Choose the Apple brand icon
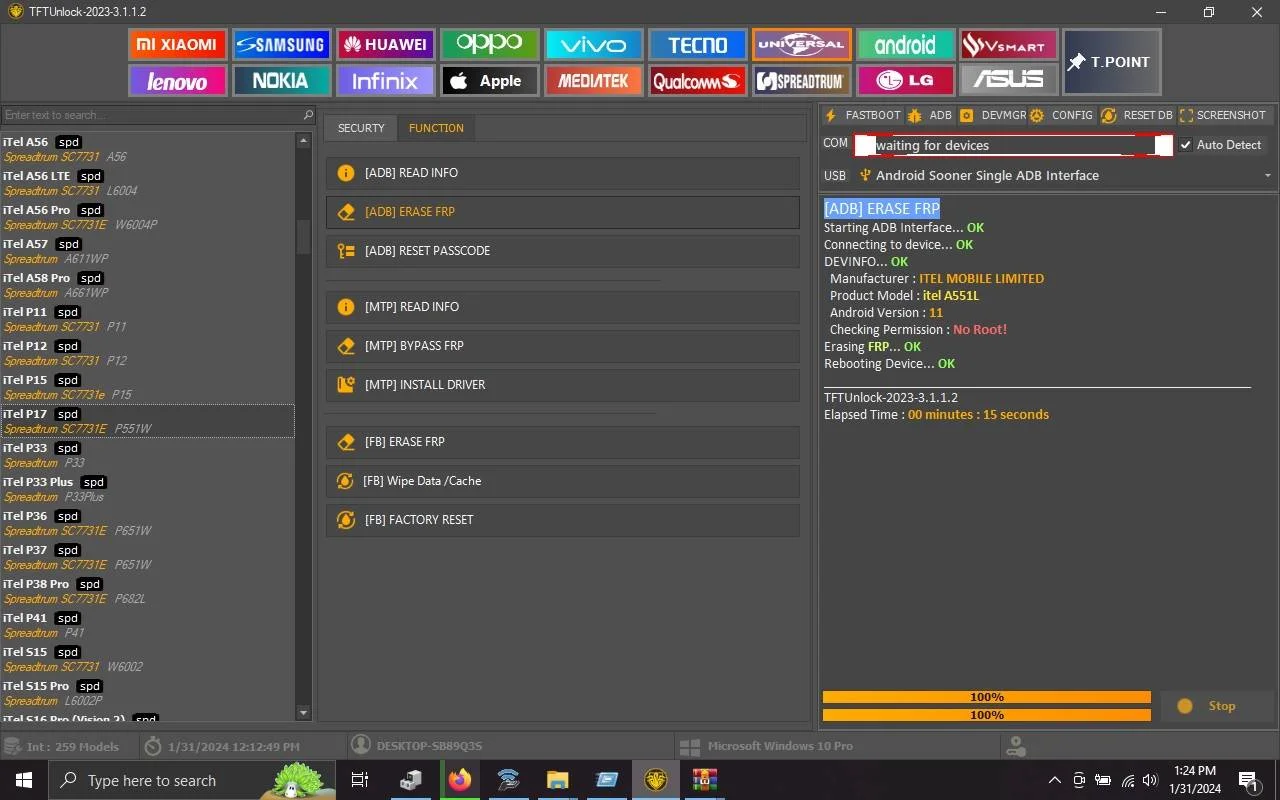1280x800 pixels. point(489,81)
